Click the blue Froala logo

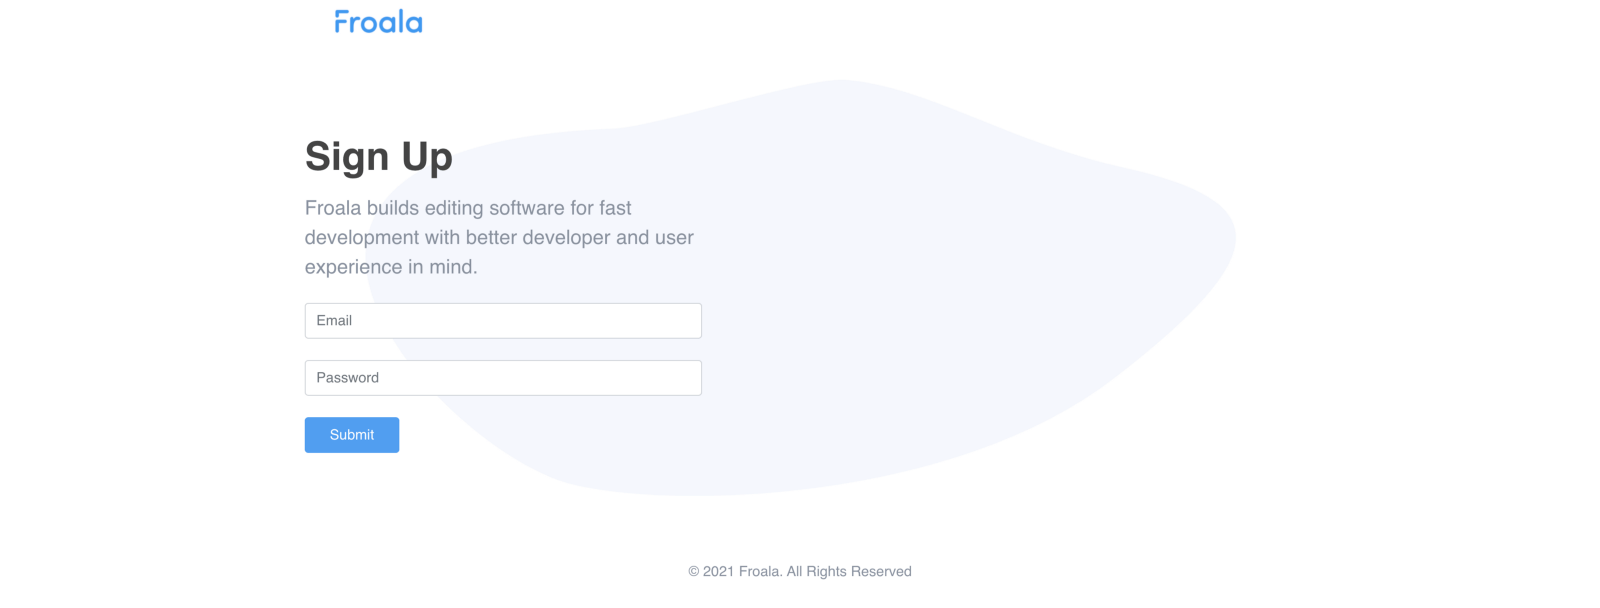[x=378, y=22]
